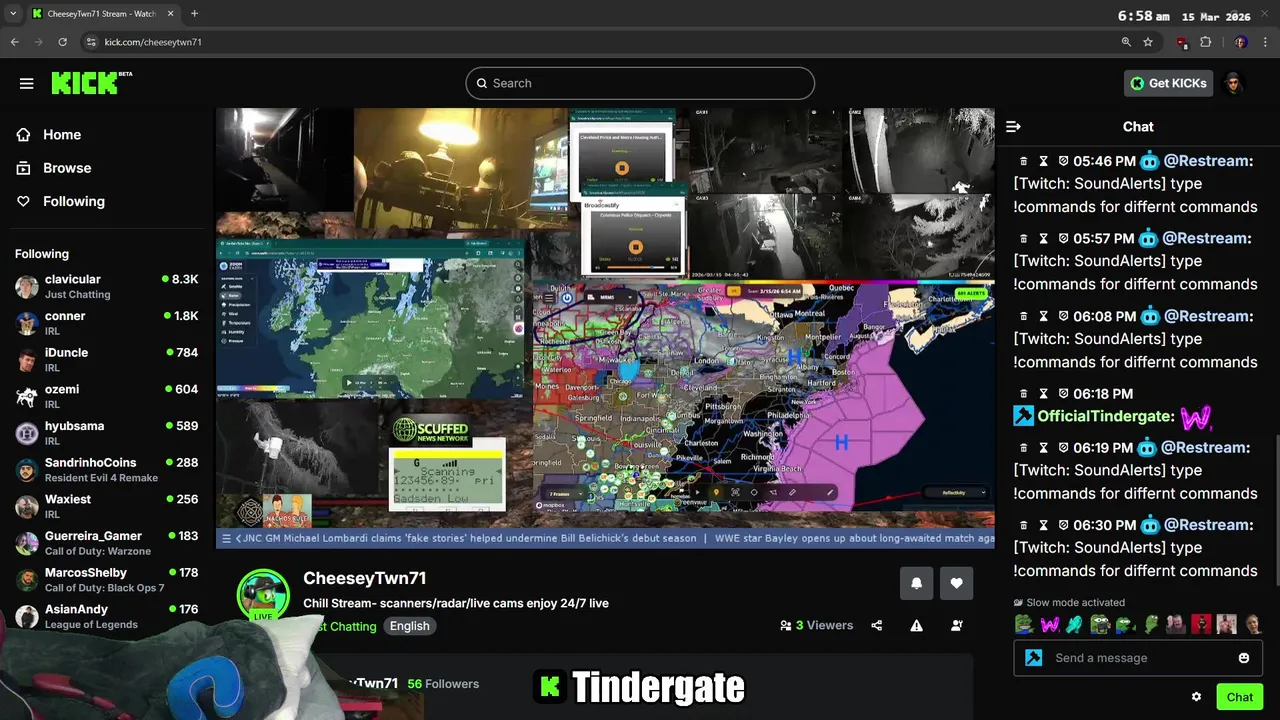Click browser back arrow
The width and height of the screenshot is (1280, 720).
pos(15,42)
